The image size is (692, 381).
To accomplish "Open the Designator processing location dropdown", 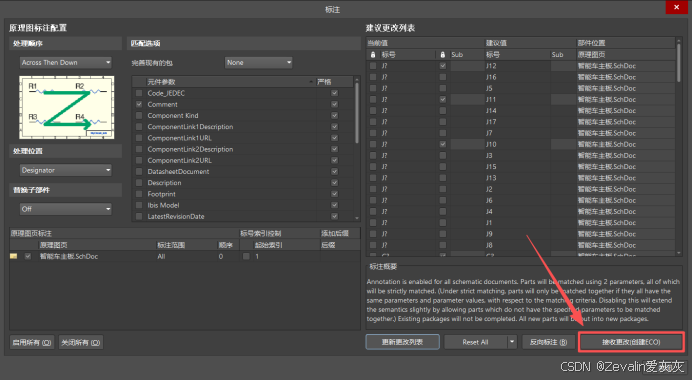I will [x=66, y=170].
